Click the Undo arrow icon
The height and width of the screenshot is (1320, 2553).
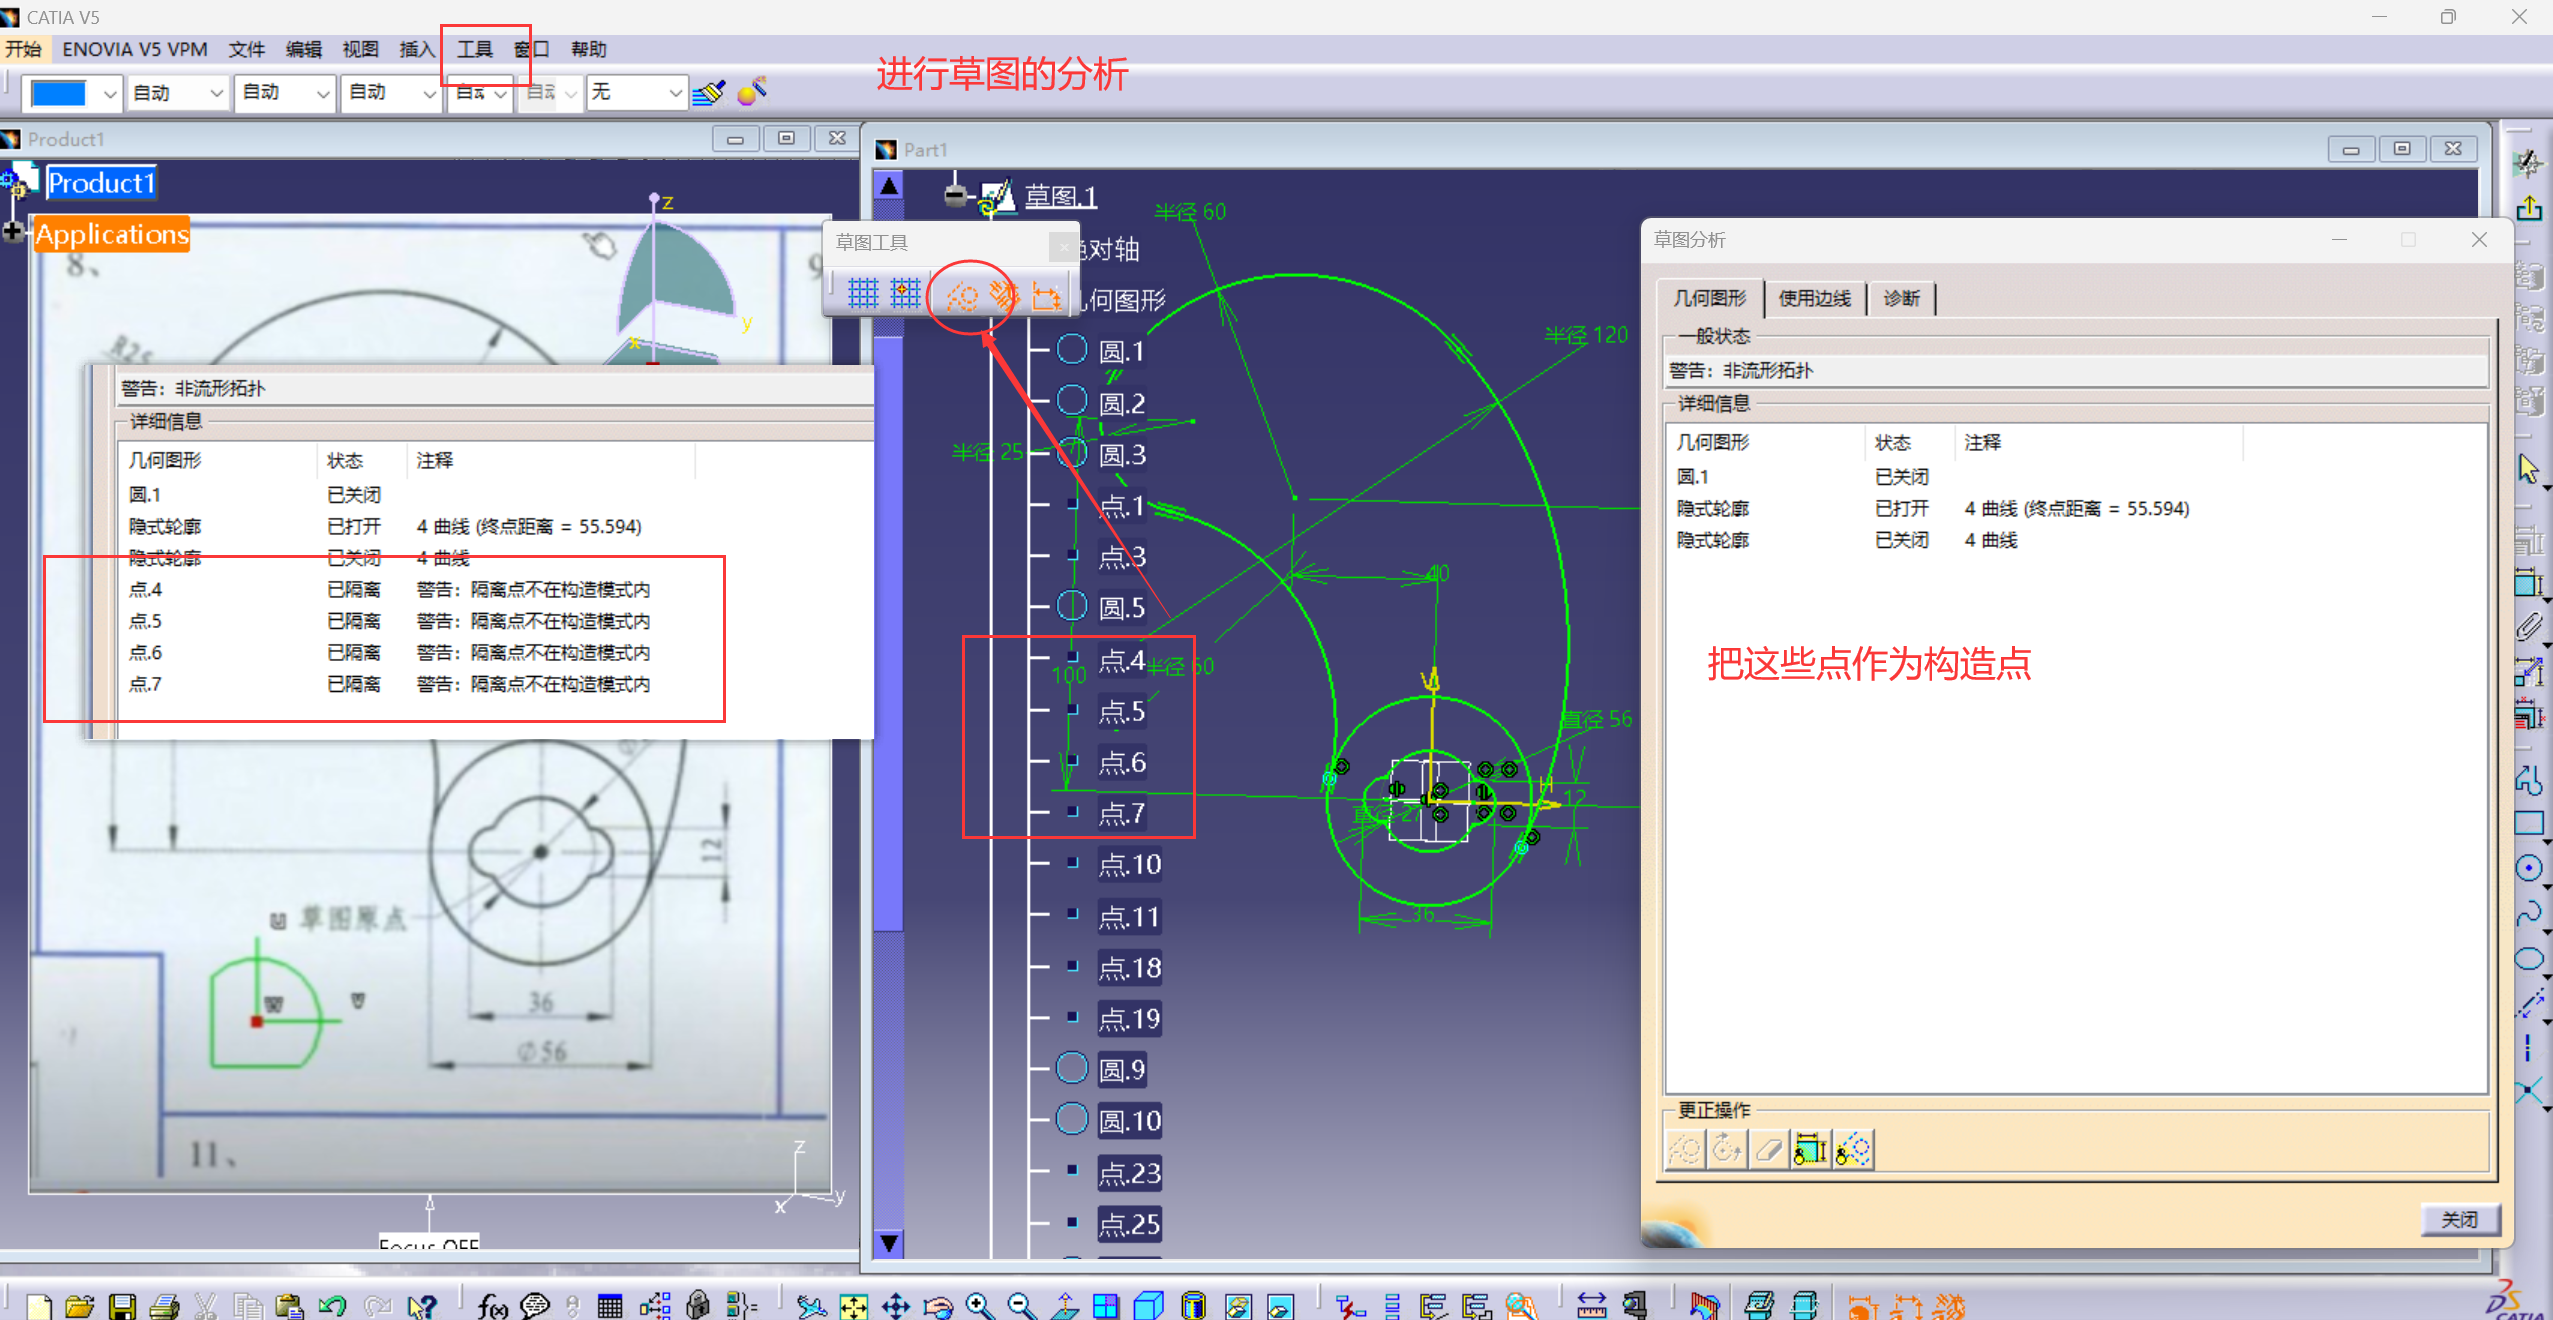point(332,1306)
